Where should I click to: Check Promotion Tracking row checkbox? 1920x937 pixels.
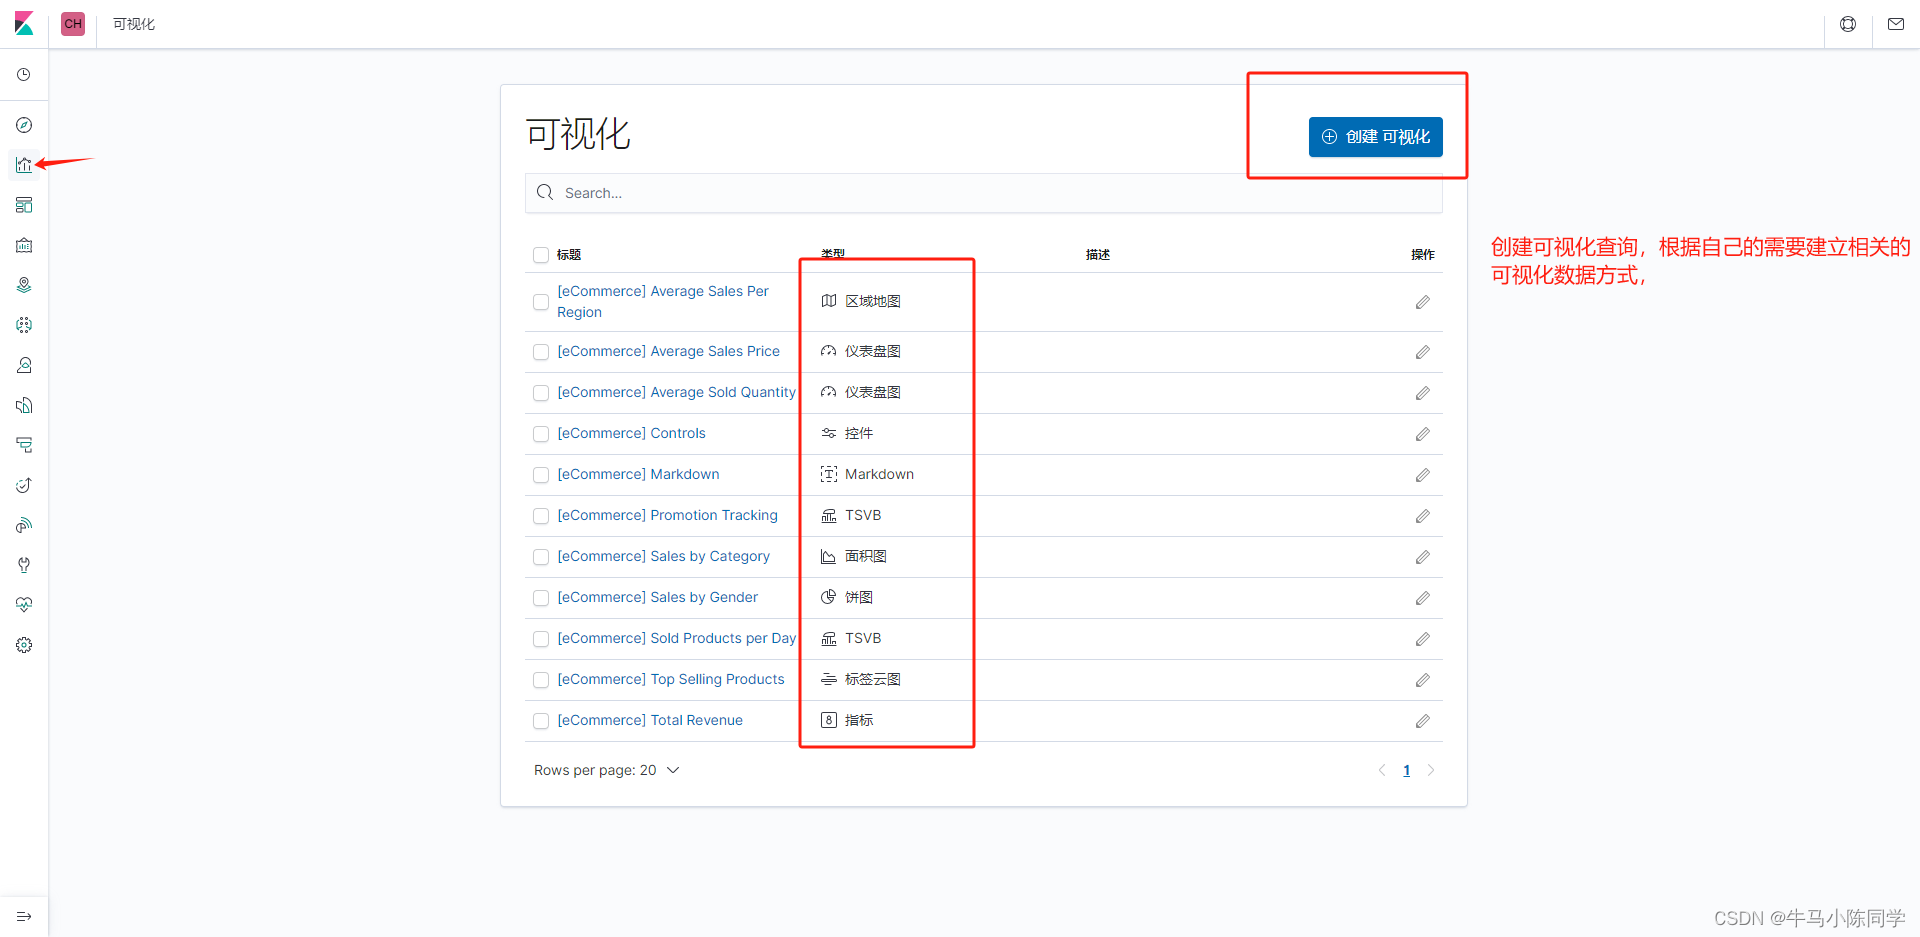pos(541,516)
